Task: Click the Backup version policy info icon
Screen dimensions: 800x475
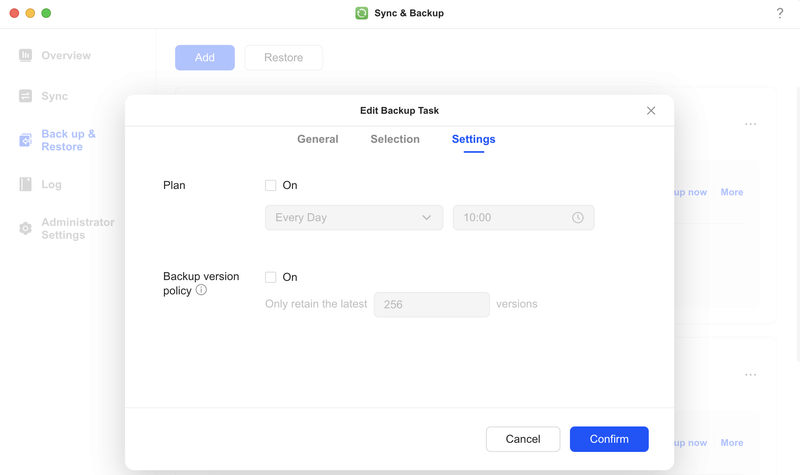Action: pyautogui.click(x=201, y=290)
